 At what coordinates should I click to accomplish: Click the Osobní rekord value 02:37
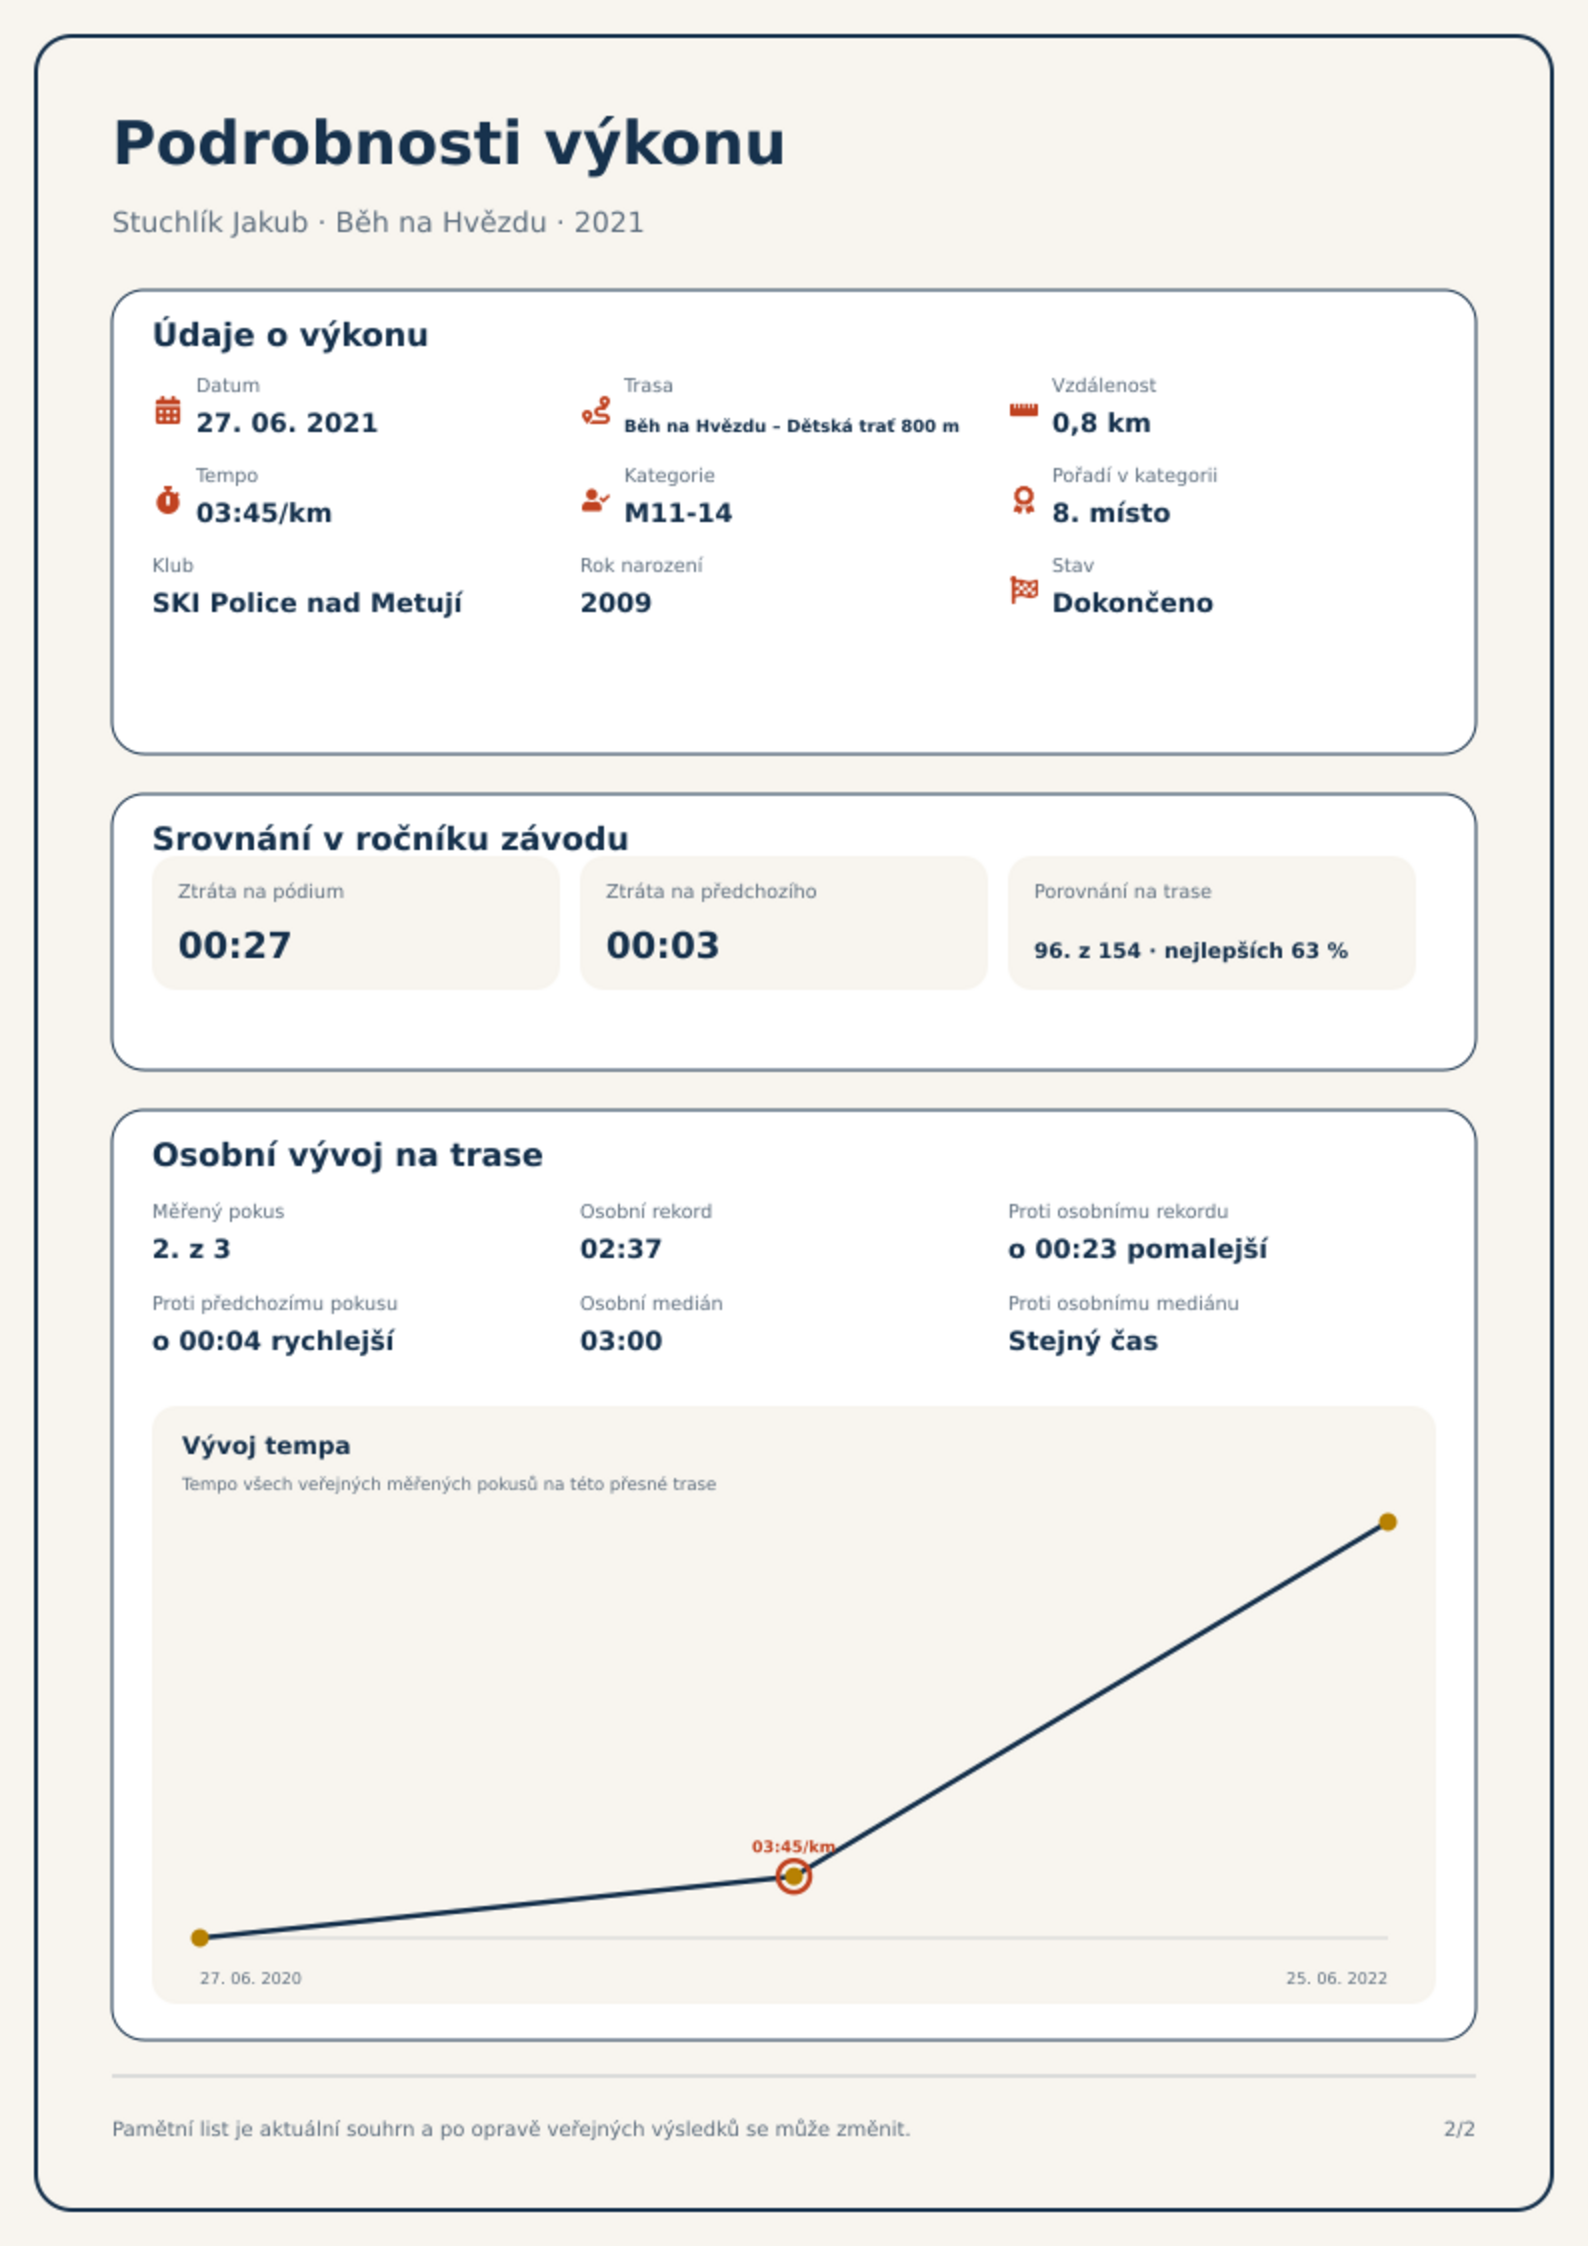click(621, 1249)
